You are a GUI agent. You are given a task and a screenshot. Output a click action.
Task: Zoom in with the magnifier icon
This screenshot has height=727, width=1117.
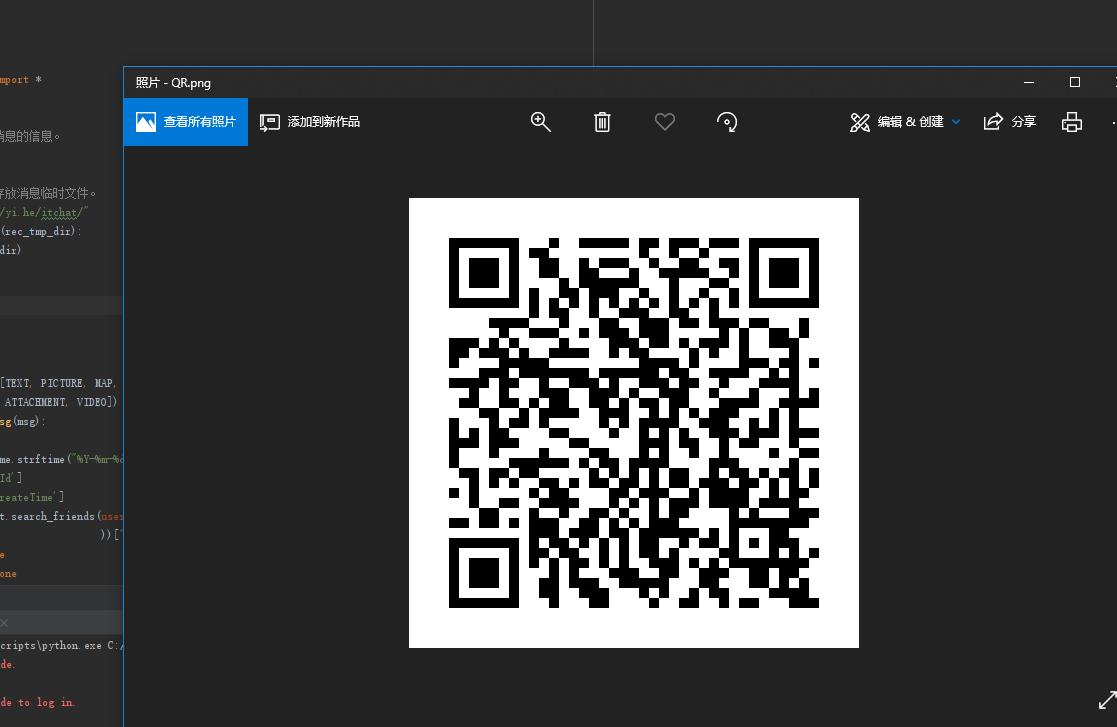click(x=541, y=122)
